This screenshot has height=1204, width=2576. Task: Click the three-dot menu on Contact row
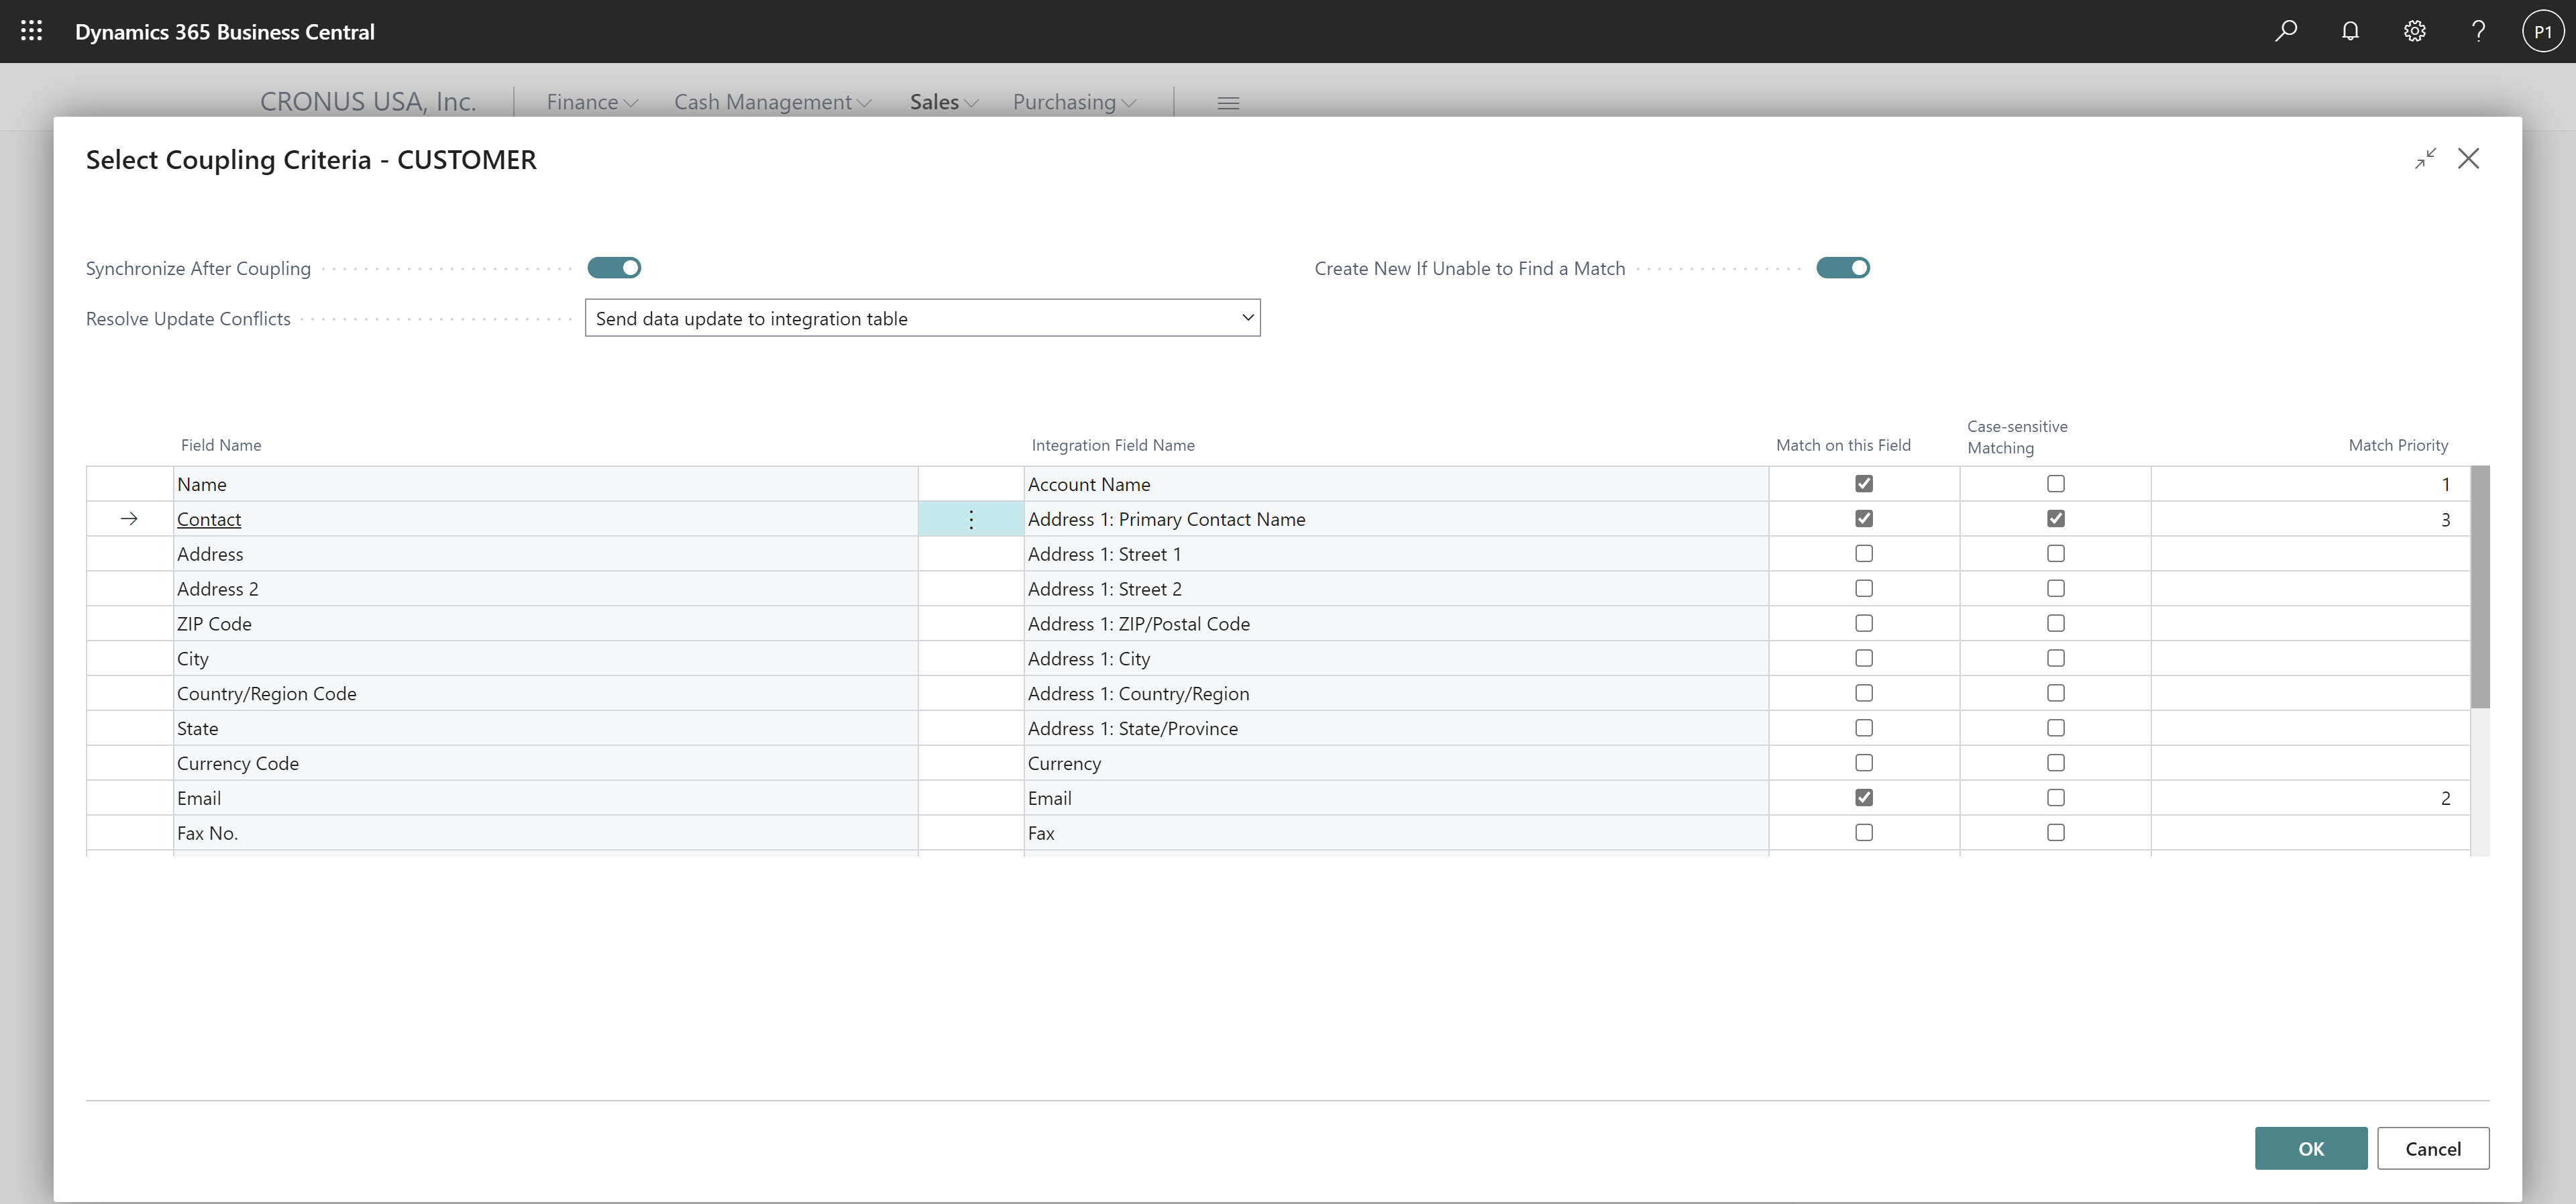coord(970,519)
